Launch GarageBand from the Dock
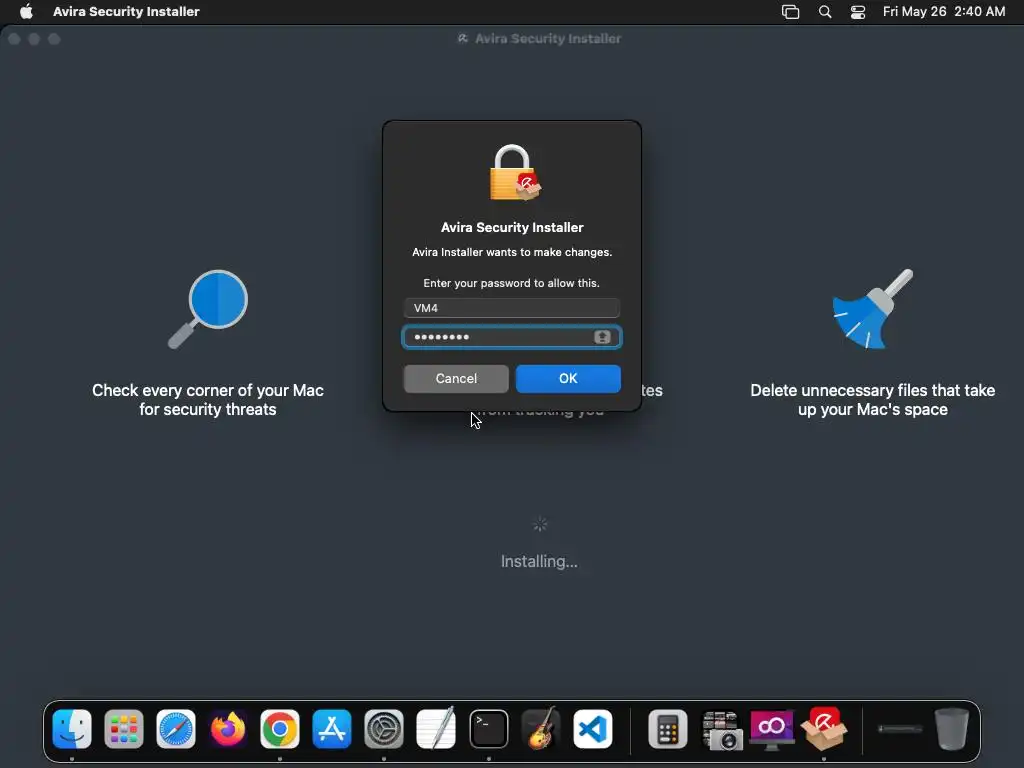The image size is (1024, 768). click(541, 728)
